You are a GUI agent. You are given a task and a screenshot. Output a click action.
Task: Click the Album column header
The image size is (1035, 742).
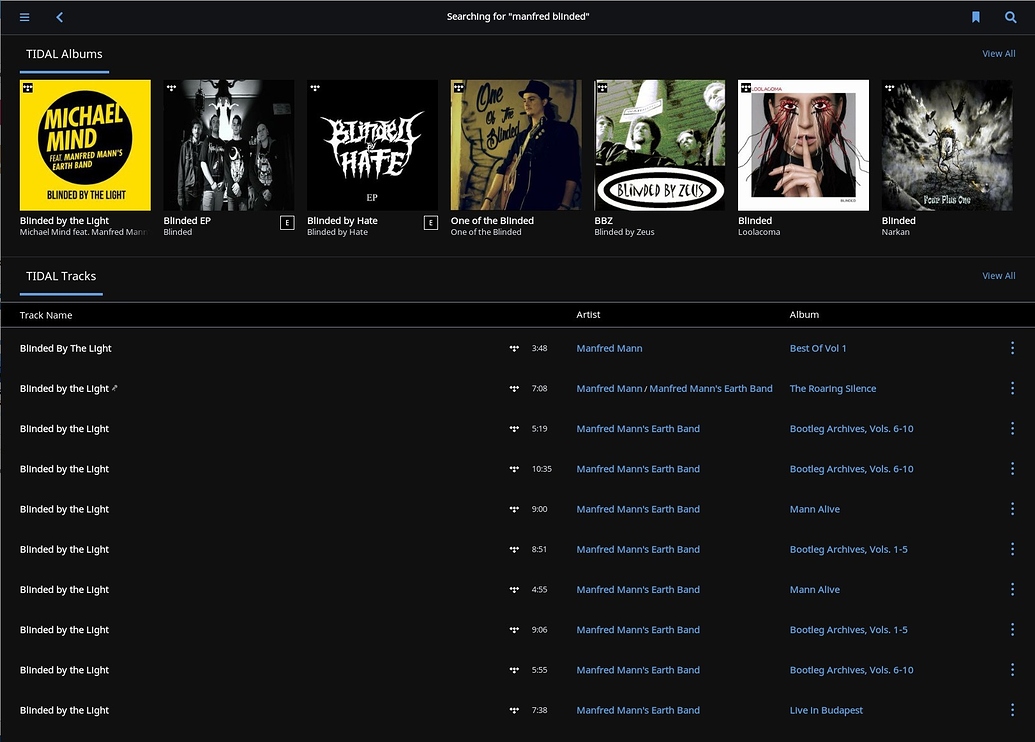tap(804, 315)
